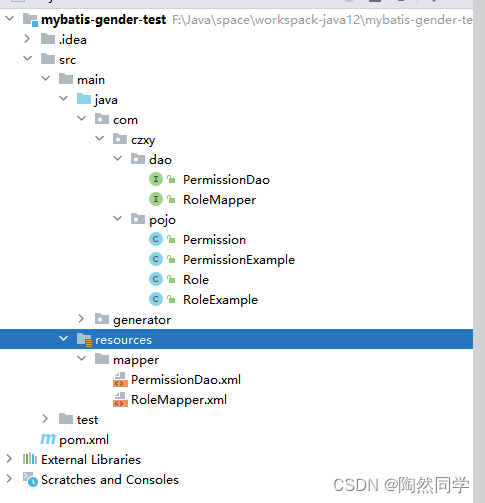Image resolution: width=485 pixels, height=503 pixels.
Task: Click the Maven icon beside pom.xml
Action: pos(48,439)
